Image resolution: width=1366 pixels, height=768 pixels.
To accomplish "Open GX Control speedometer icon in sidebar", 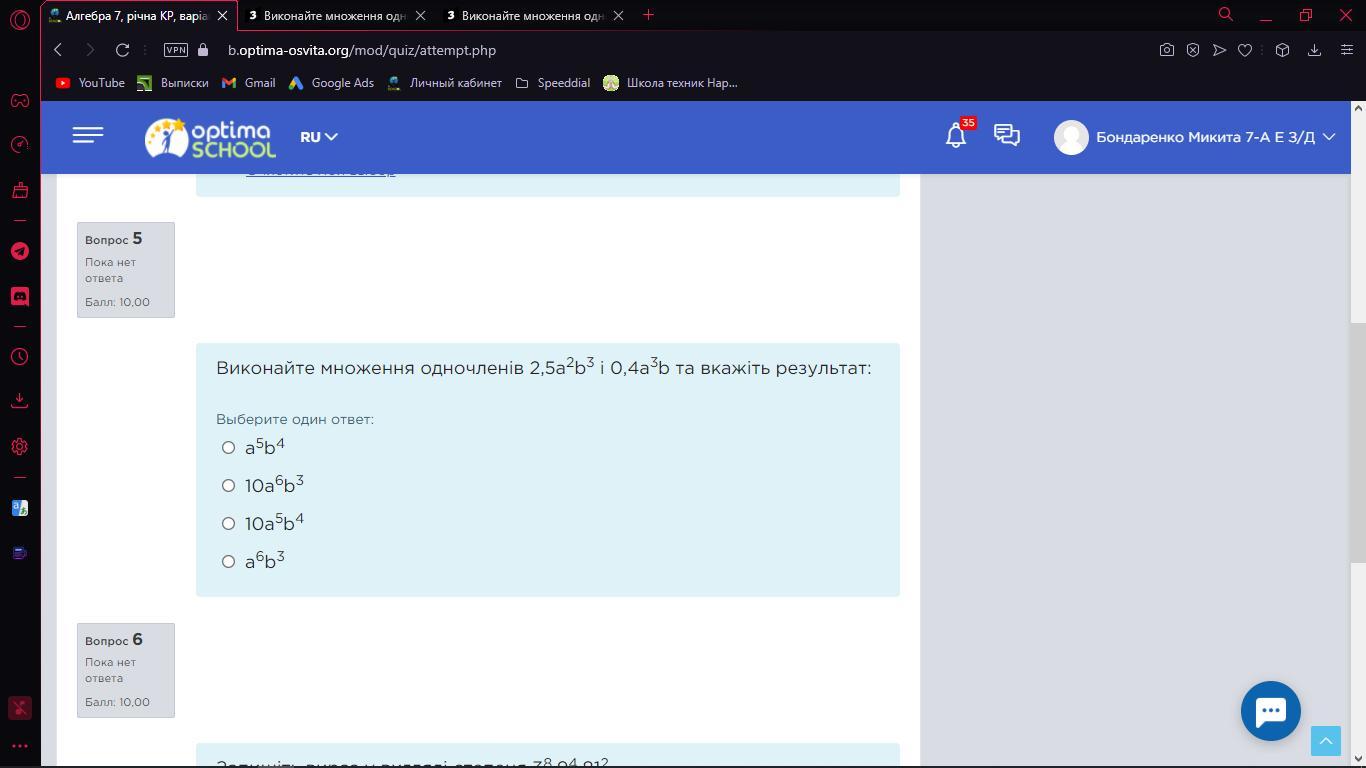I will 20,145.
